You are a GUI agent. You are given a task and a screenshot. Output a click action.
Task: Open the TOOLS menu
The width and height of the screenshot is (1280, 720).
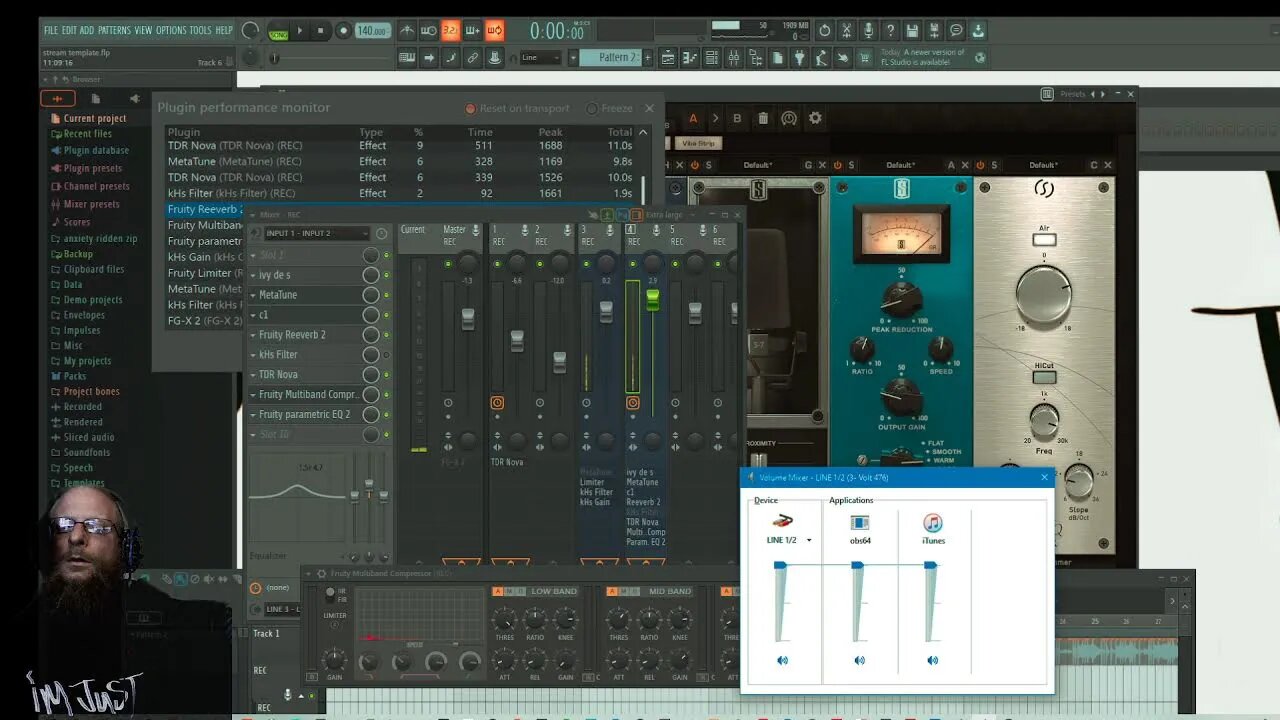201,31
